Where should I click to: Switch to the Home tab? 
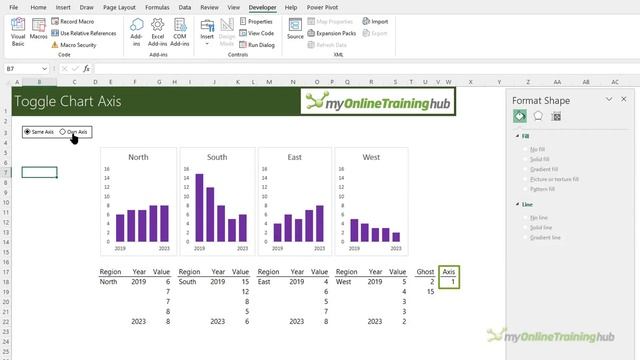tap(38, 7)
